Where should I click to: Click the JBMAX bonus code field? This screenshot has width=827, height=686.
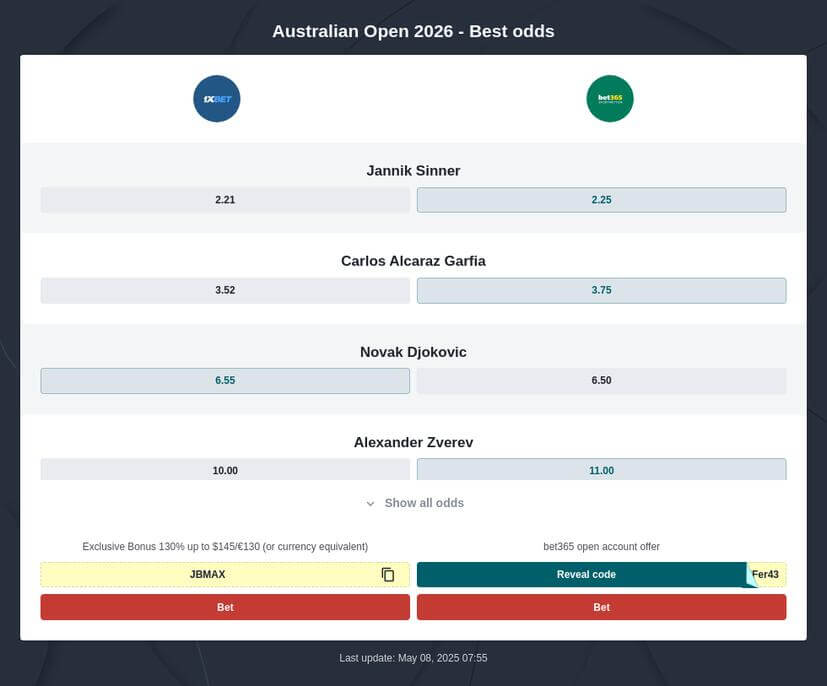click(x=207, y=574)
